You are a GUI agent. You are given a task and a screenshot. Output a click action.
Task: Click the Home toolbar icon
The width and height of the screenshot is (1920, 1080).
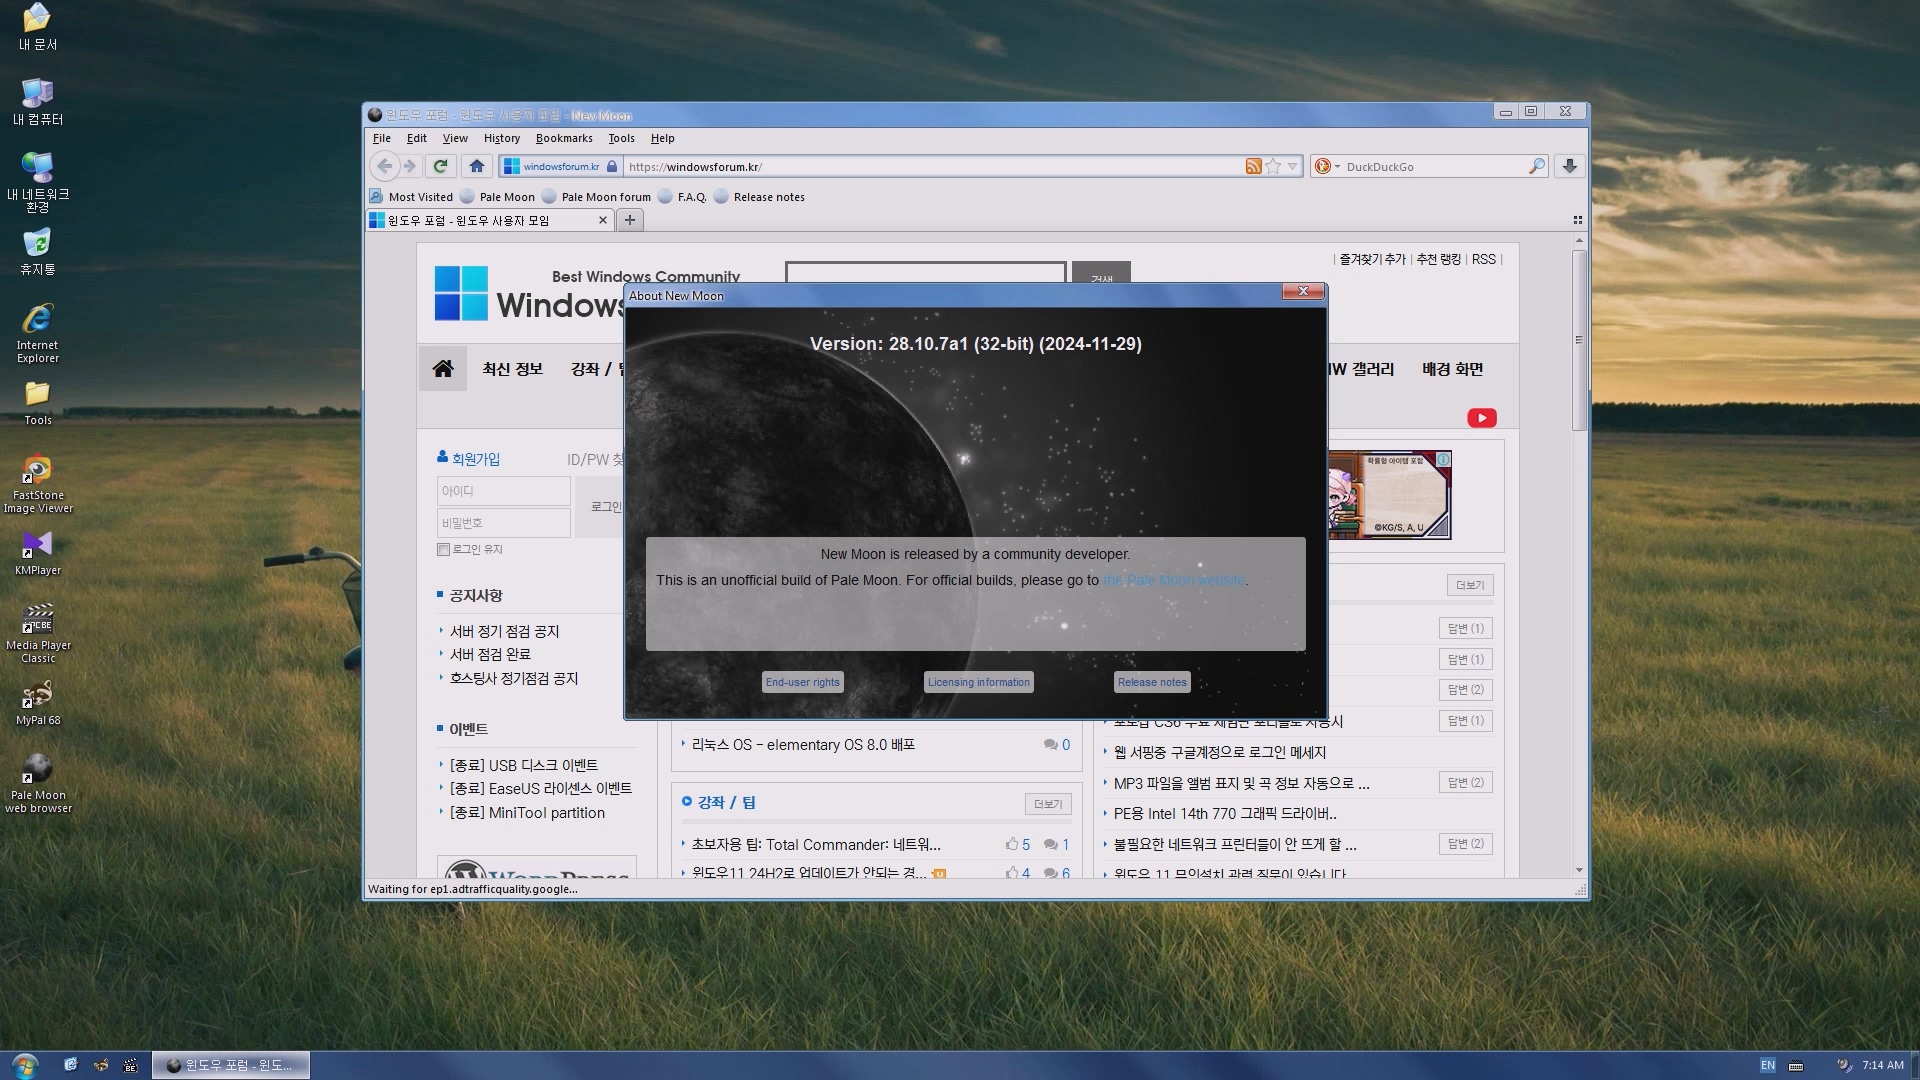coord(477,166)
